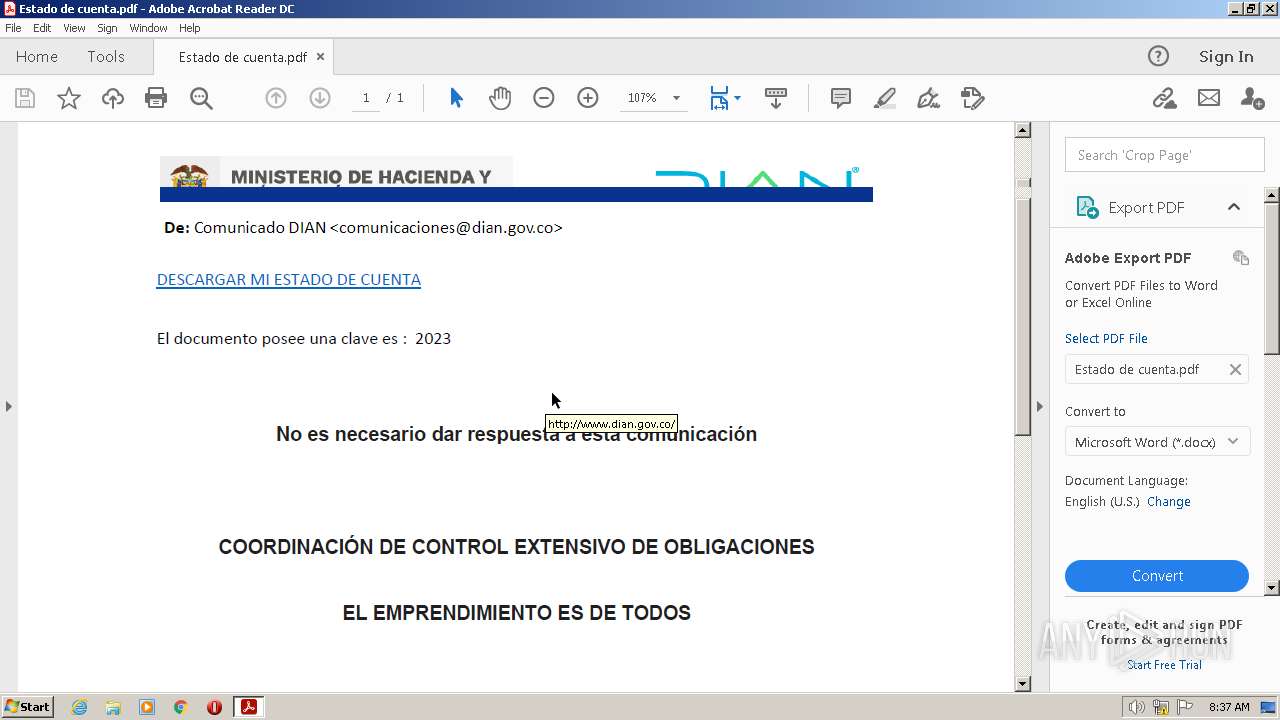The width and height of the screenshot is (1280, 720).
Task: Open the Edit menu
Action: [42, 28]
